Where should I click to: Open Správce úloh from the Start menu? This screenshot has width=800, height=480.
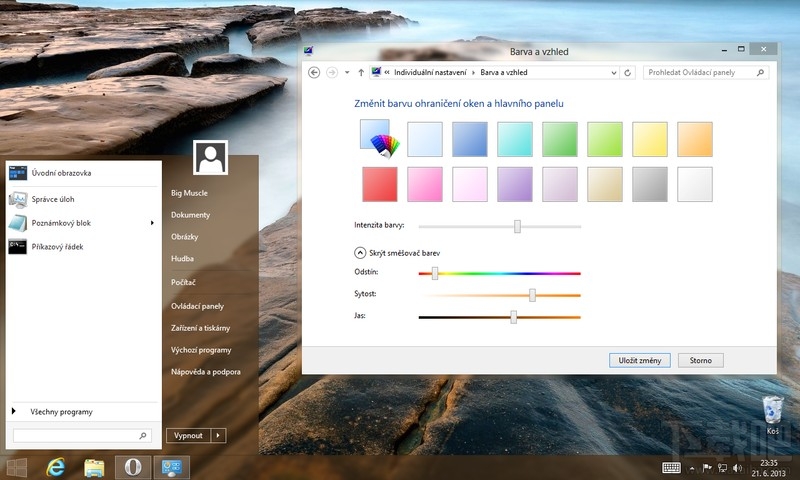54,198
